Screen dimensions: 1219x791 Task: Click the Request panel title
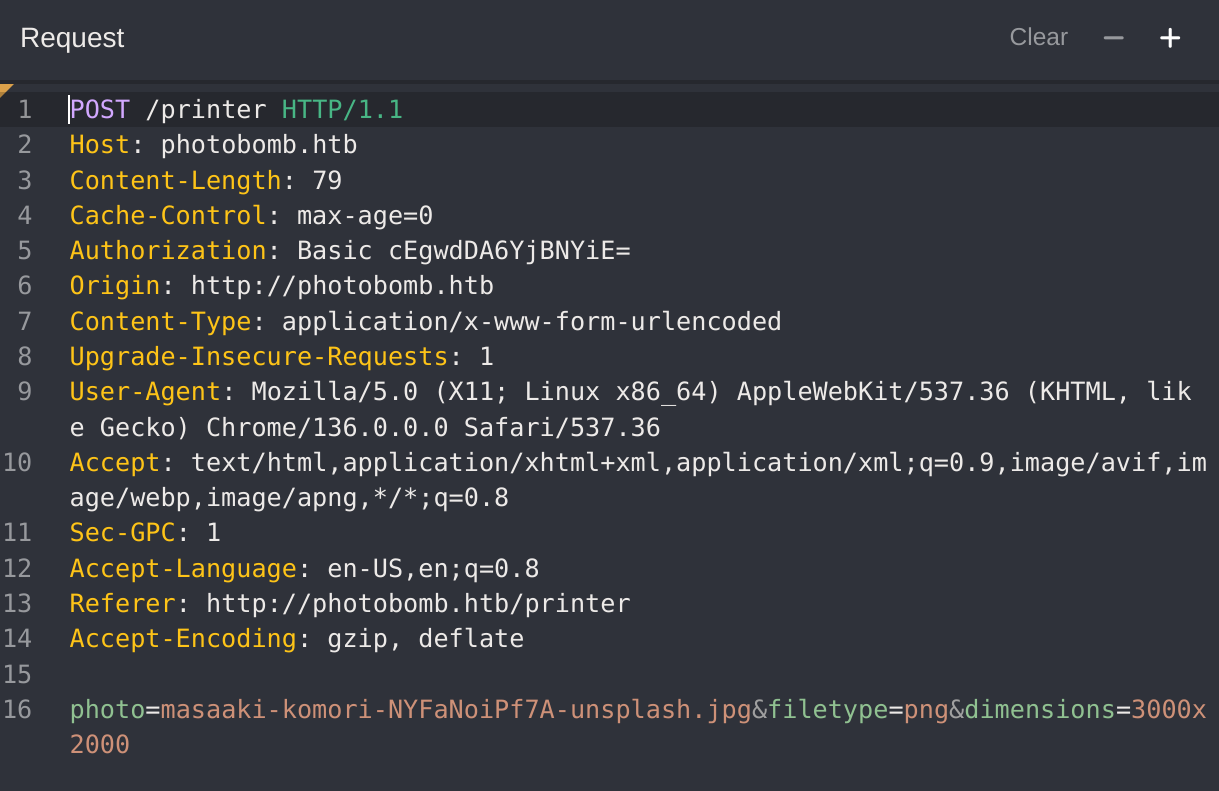click(72, 37)
